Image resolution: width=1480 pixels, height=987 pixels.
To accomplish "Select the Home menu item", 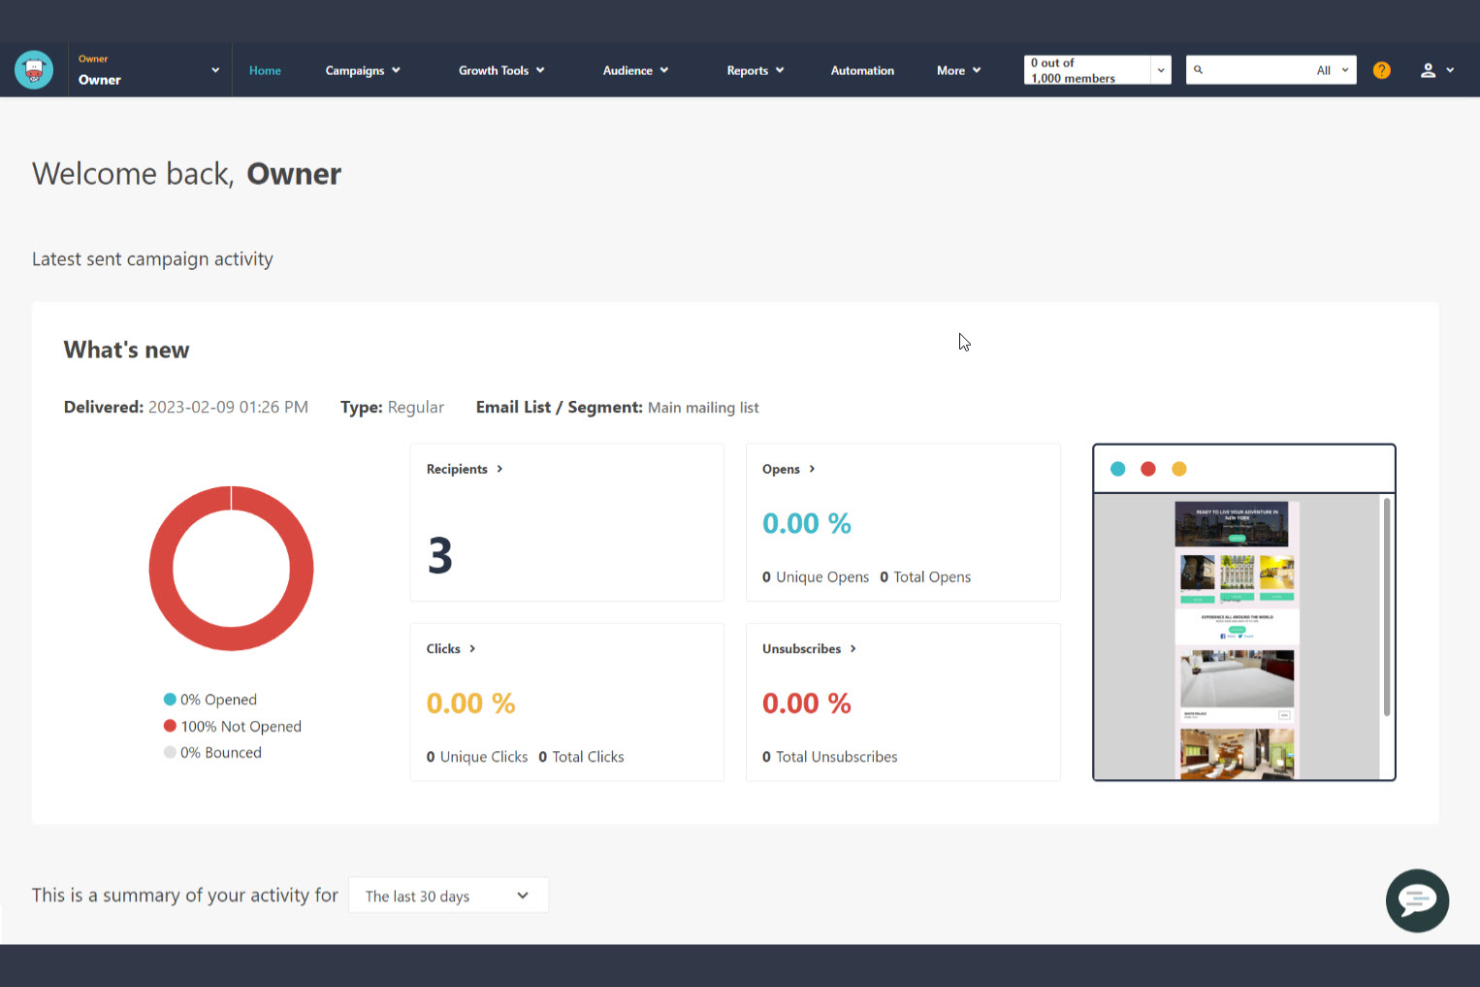I will pyautogui.click(x=265, y=70).
